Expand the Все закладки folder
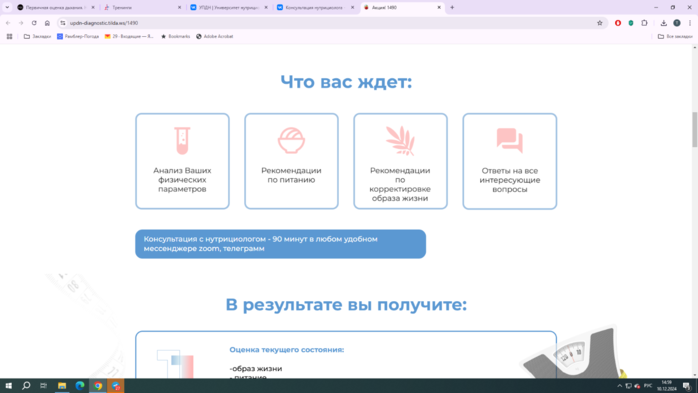 pos(675,36)
